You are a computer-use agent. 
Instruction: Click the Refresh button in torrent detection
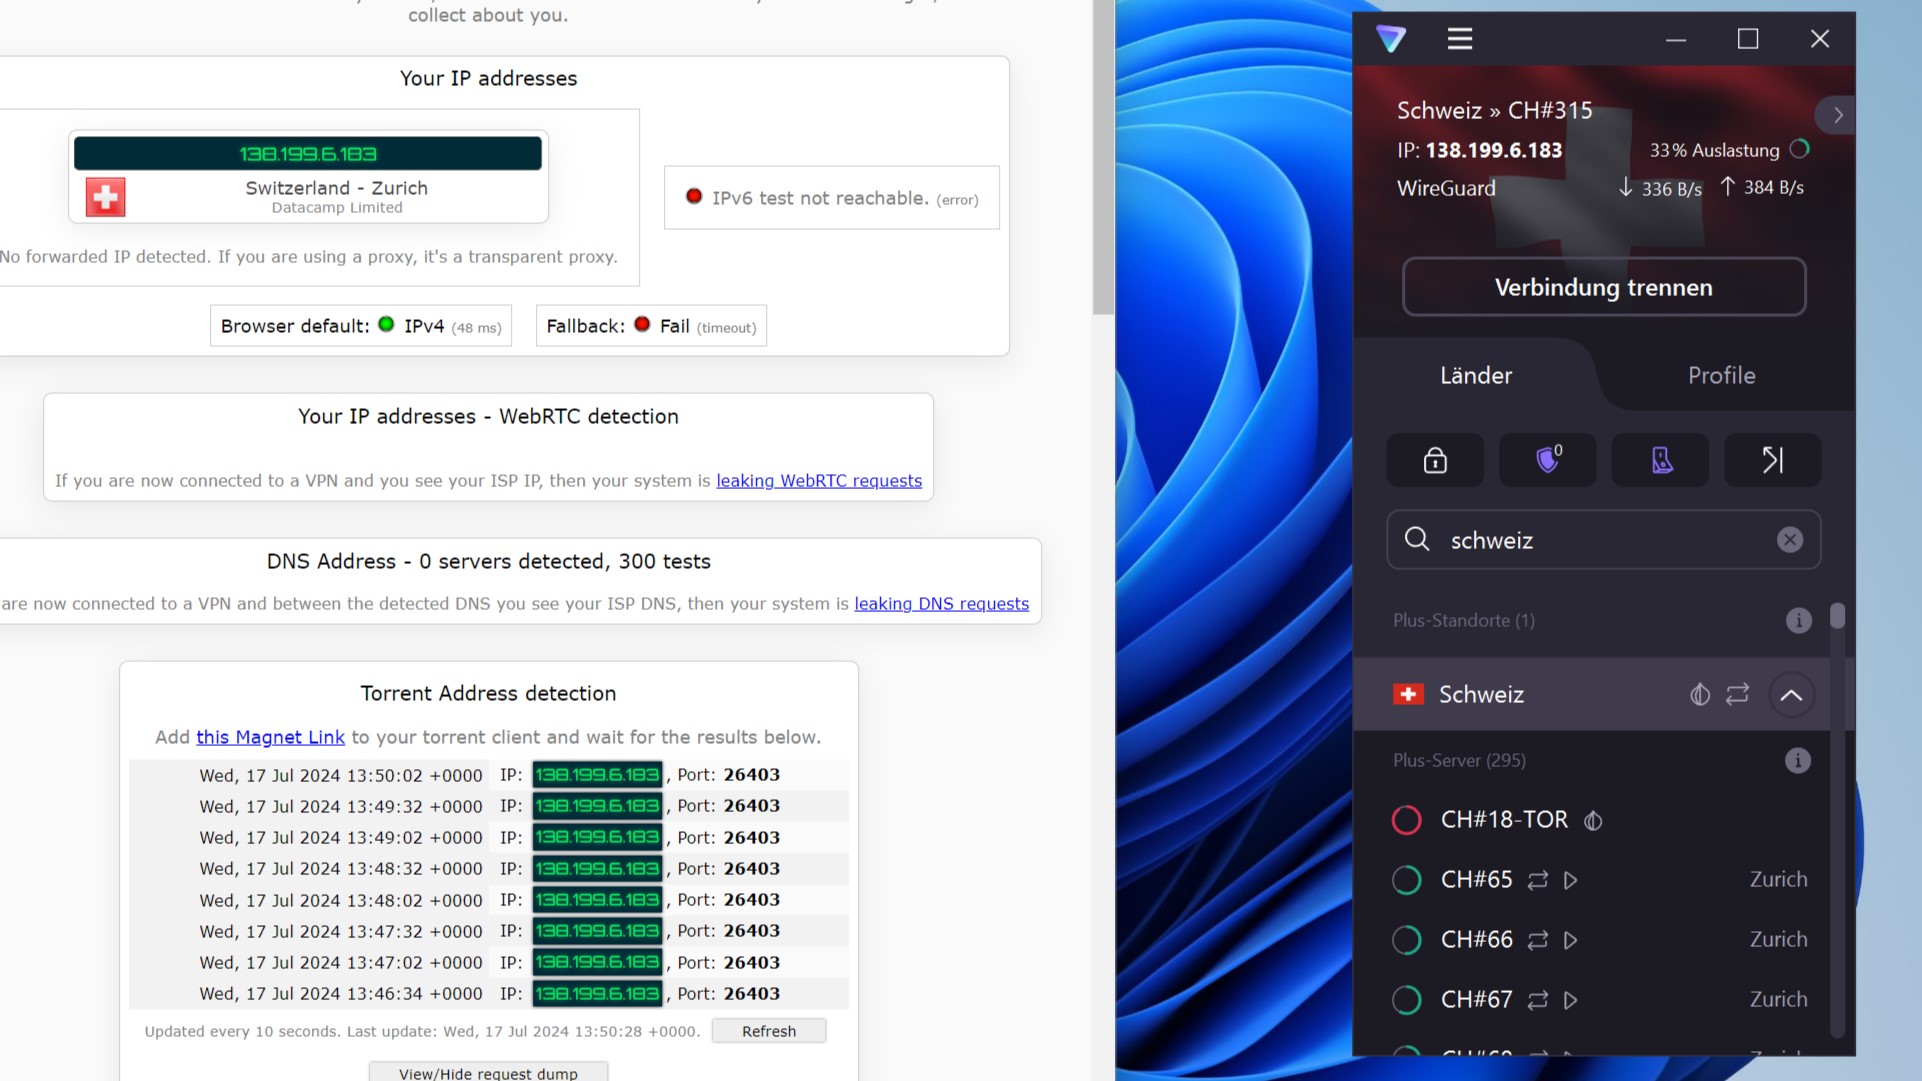[769, 1031]
